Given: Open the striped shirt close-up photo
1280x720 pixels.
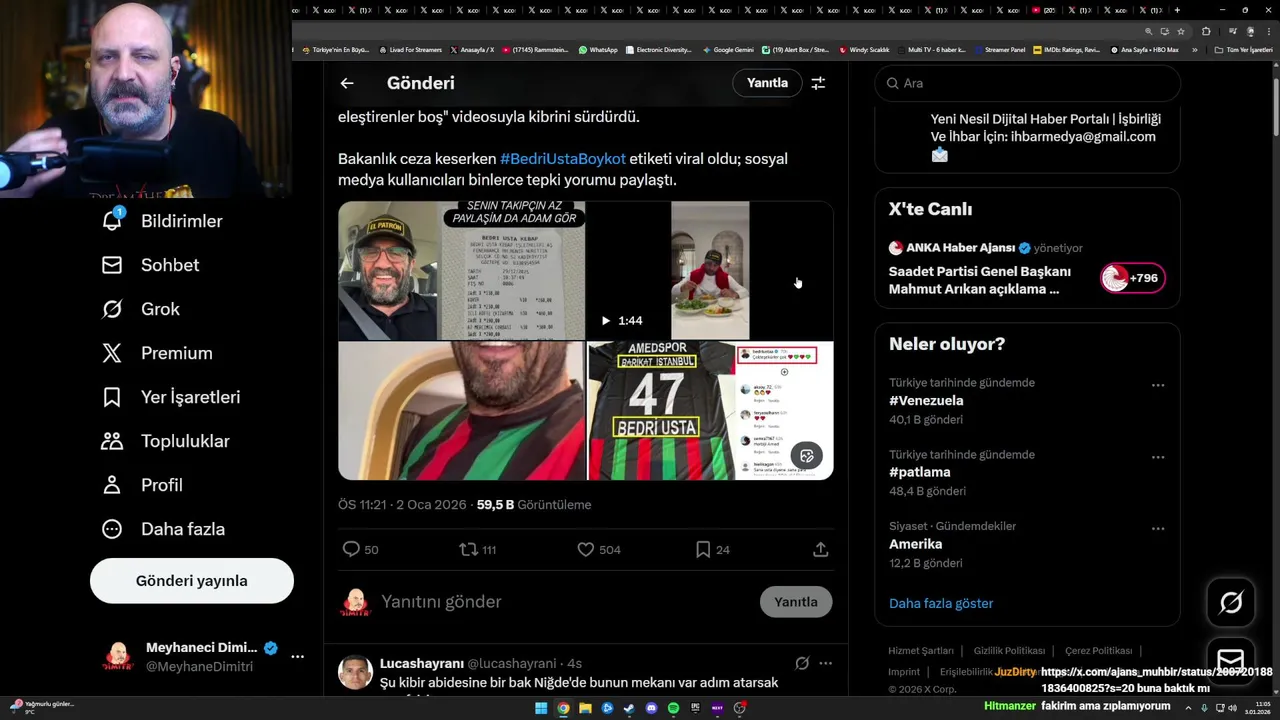Looking at the screenshot, I should [x=461, y=411].
